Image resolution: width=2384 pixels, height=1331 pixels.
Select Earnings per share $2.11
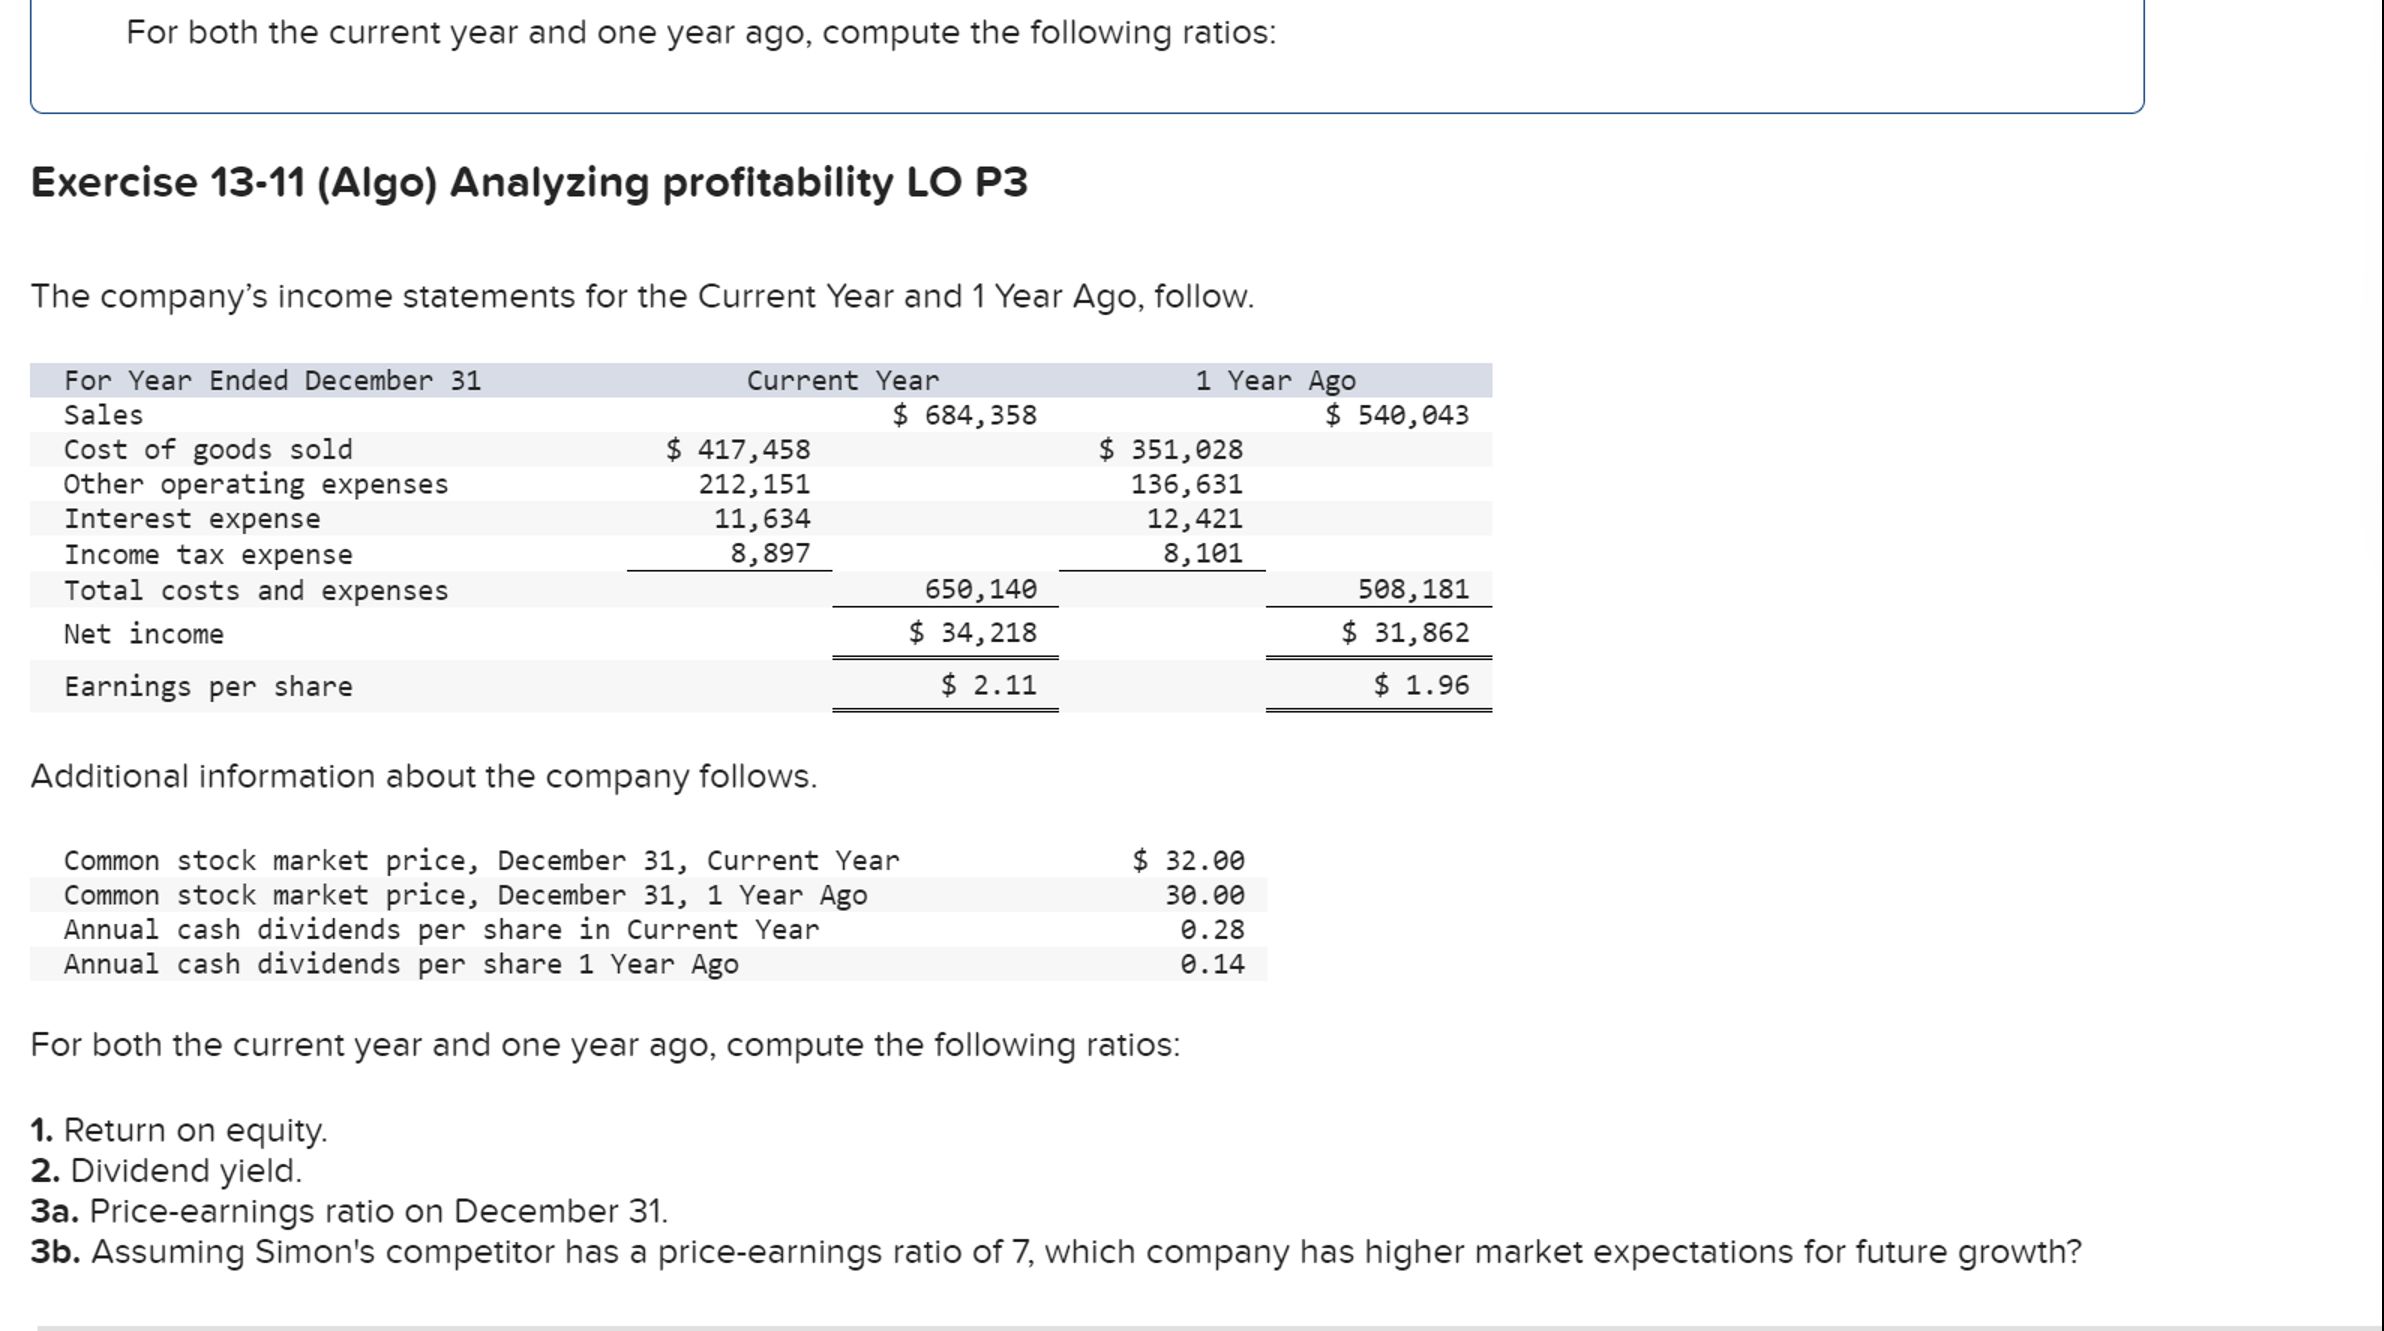983,685
